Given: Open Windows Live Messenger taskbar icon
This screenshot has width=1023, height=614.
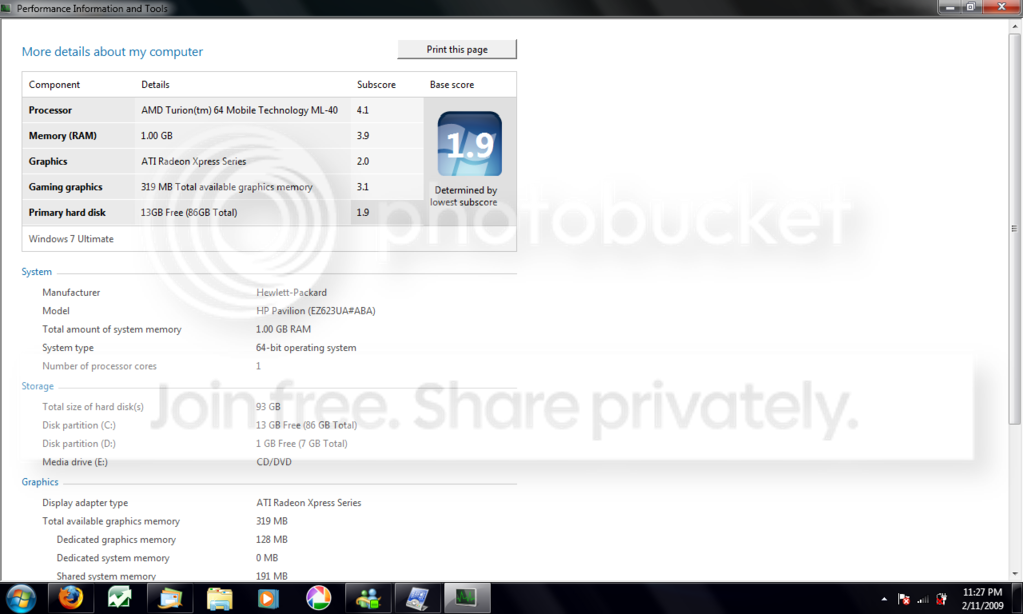Looking at the screenshot, I should (369, 598).
